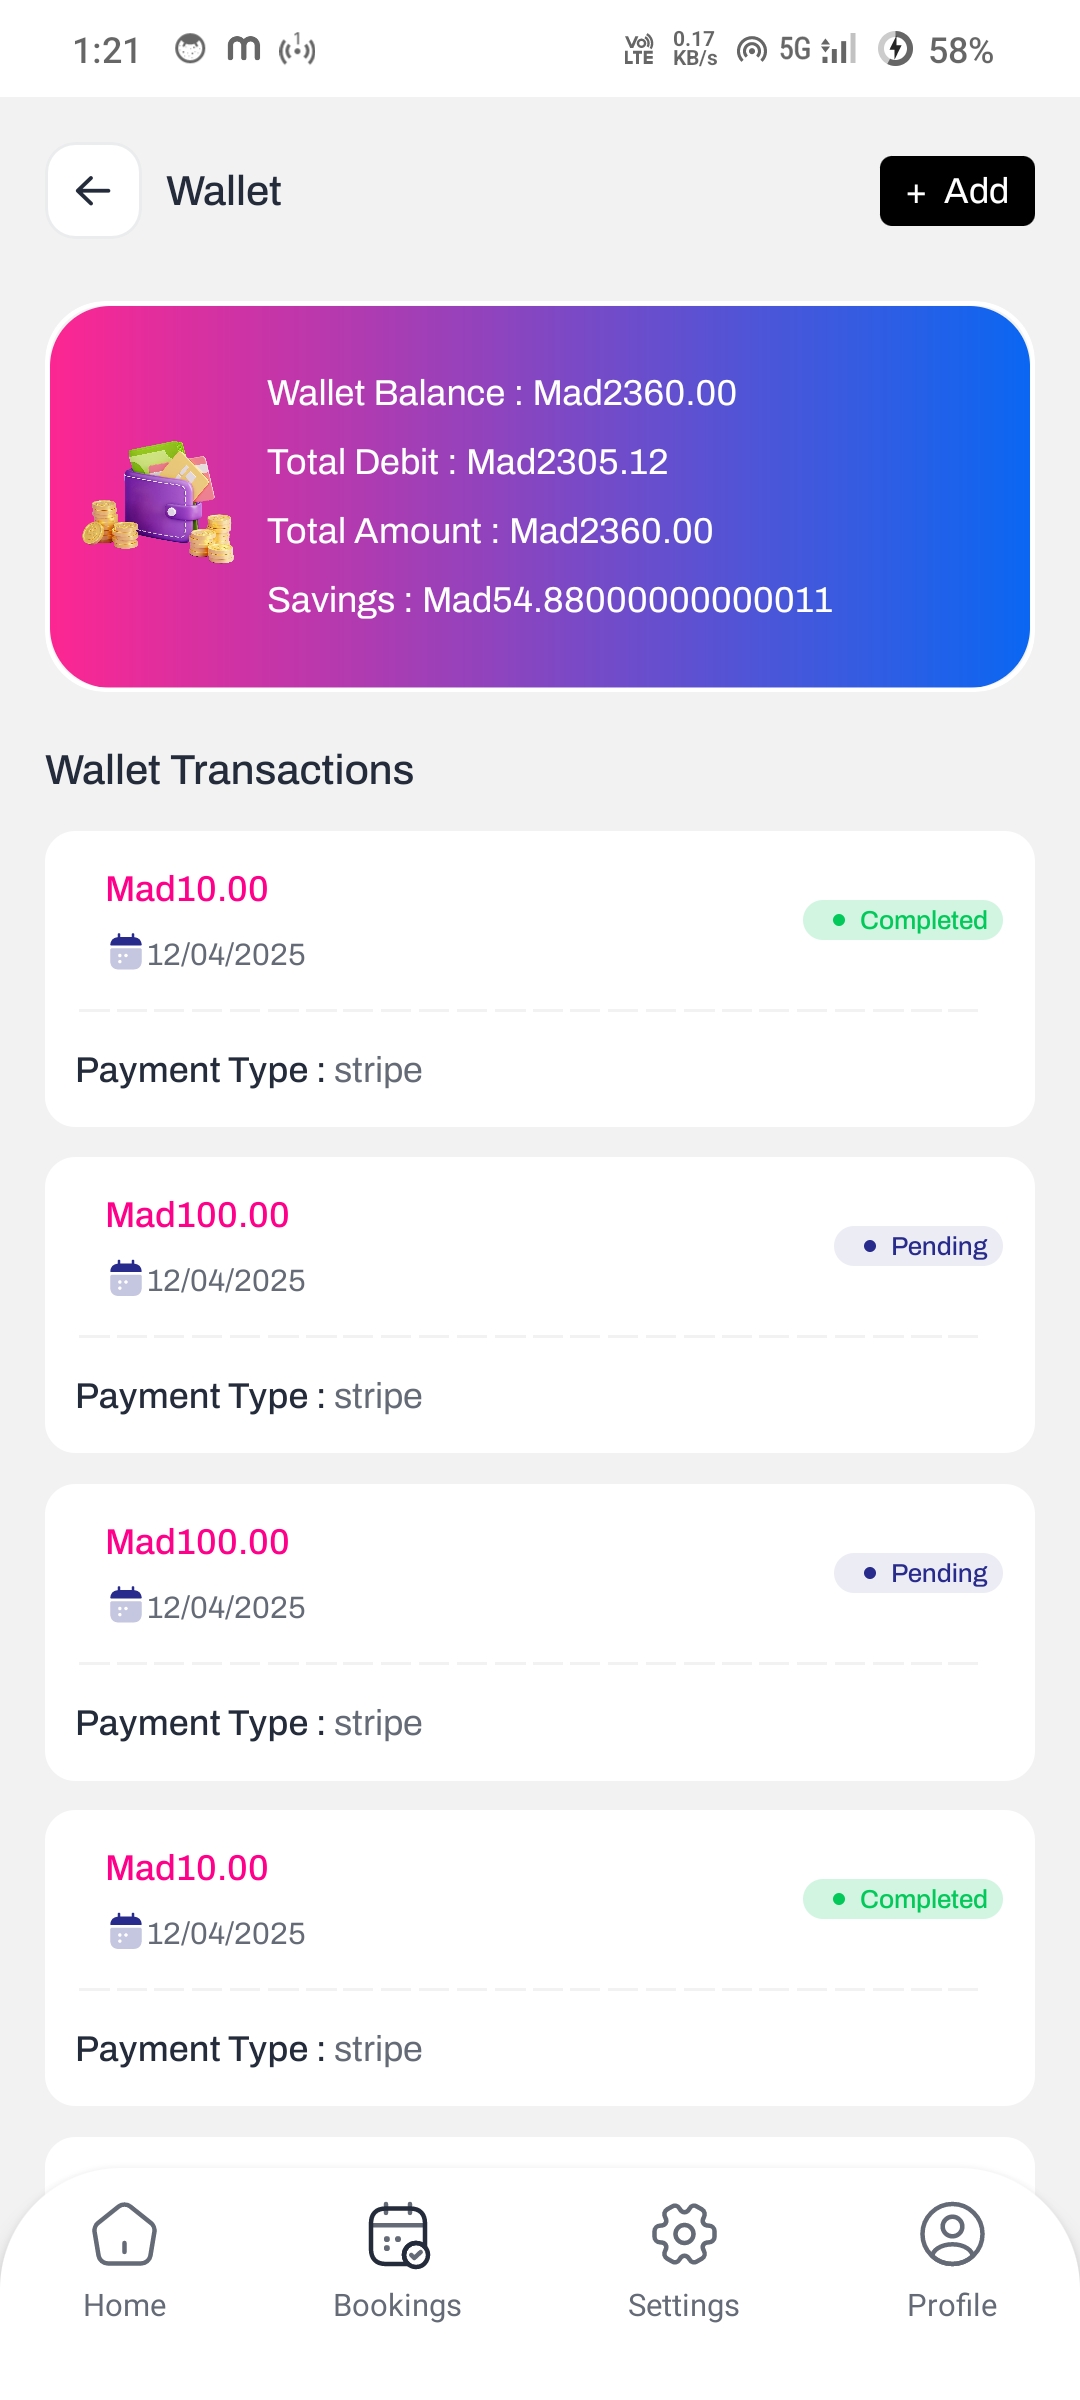The height and width of the screenshot is (2400, 1080).
Task: Tap calendar icon on first transaction date
Action: tap(125, 952)
